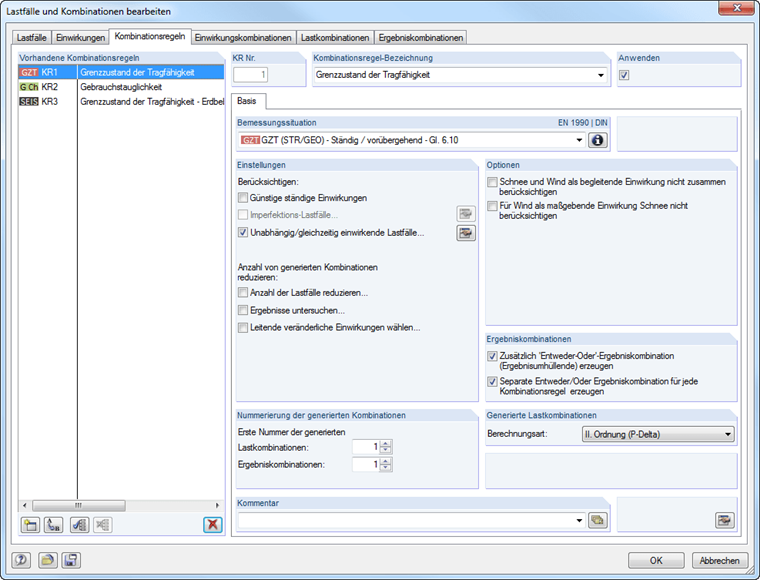Open Kombinationsregel-Bezeichnung dropdown
This screenshot has width=760, height=580.
click(601, 75)
